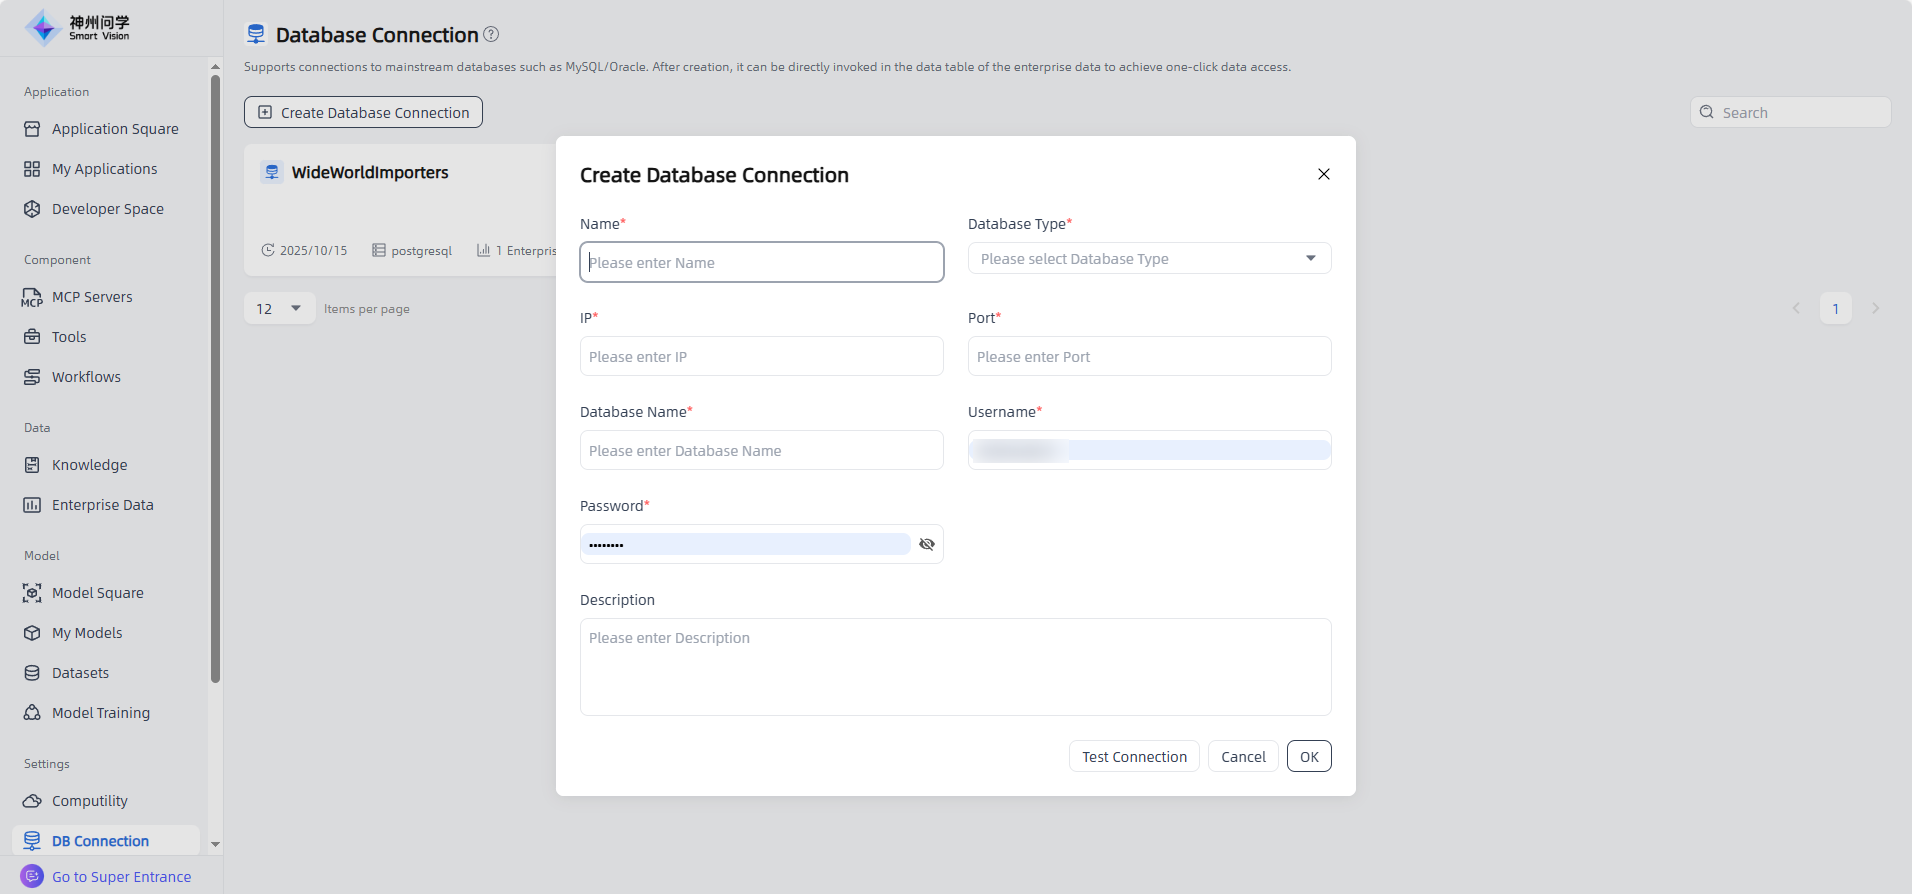Toggle password visibility eye icon

pos(926,544)
